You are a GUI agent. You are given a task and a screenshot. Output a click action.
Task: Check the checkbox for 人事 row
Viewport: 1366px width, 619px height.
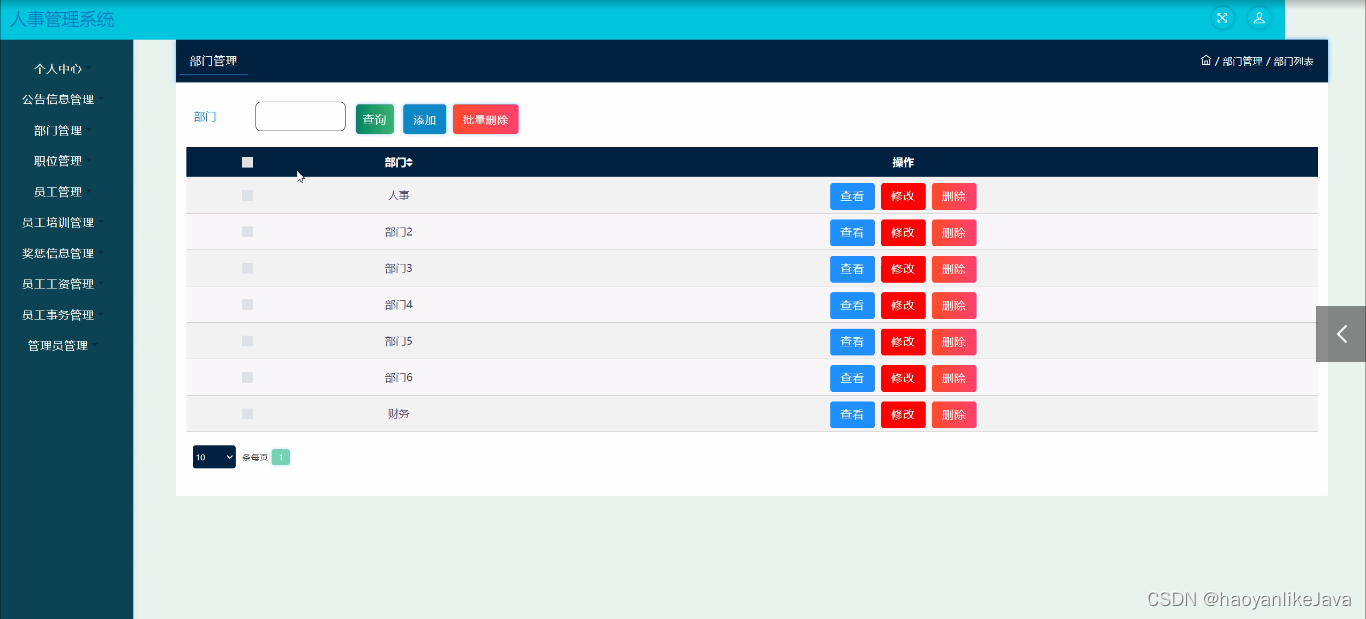[247, 196]
